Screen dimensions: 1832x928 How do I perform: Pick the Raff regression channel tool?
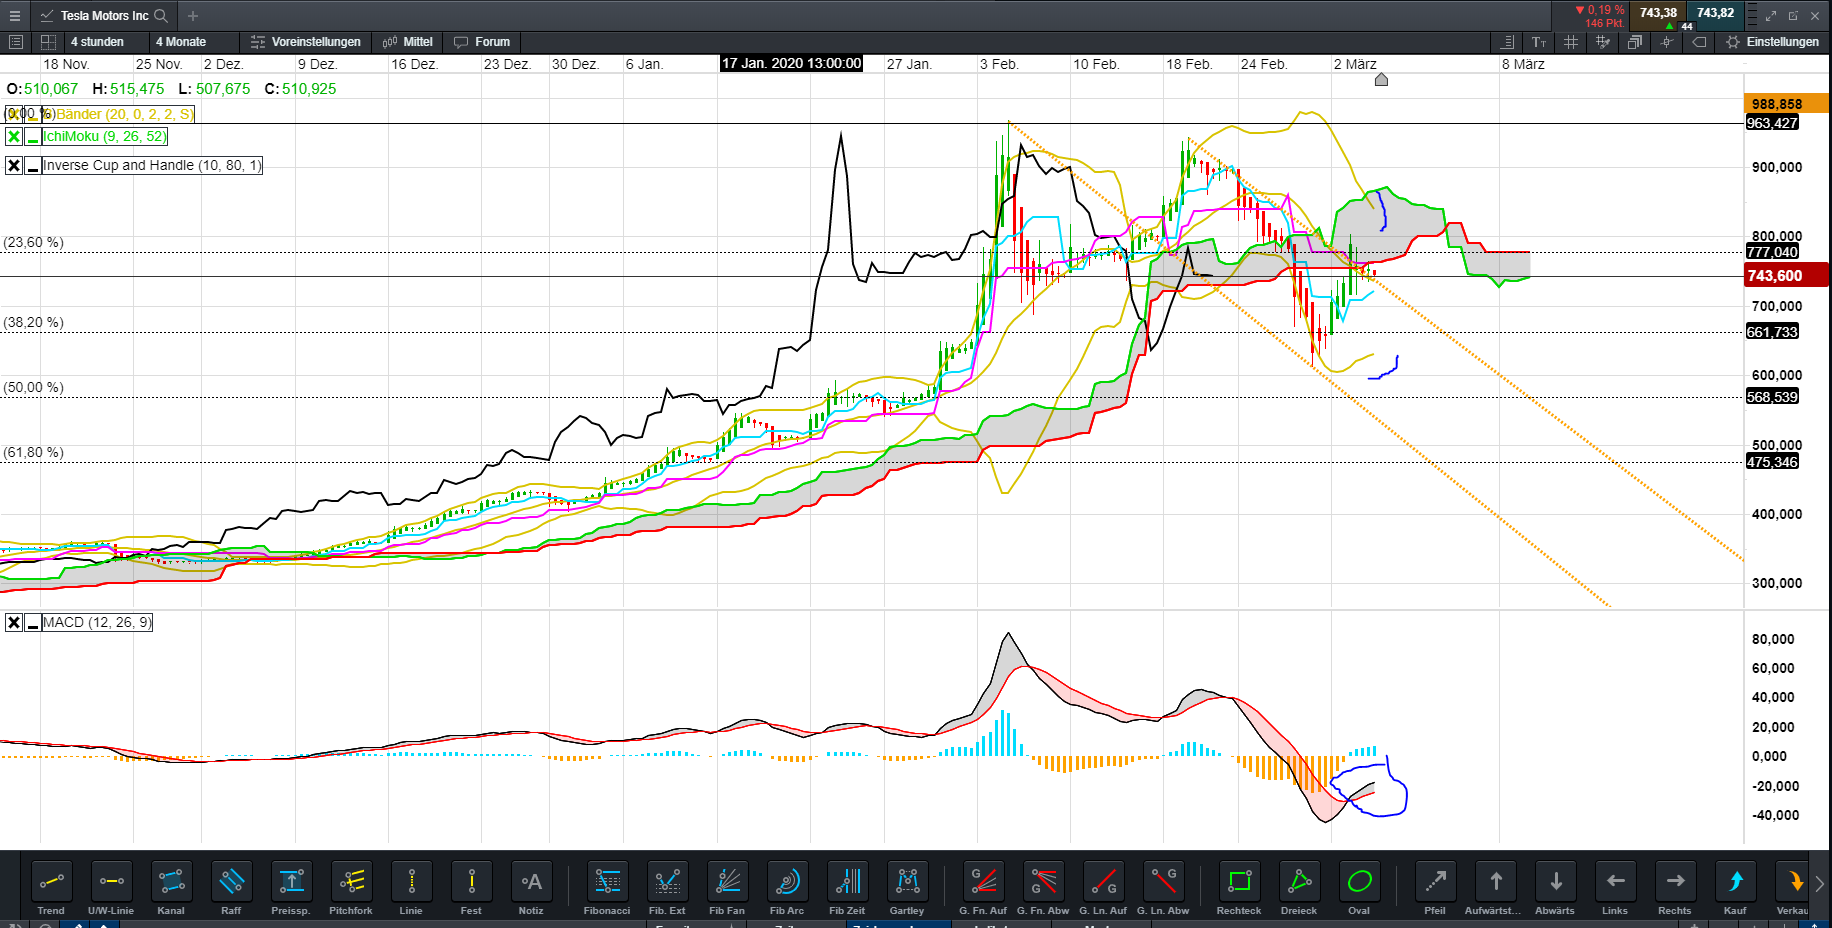(x=231, y=888)
